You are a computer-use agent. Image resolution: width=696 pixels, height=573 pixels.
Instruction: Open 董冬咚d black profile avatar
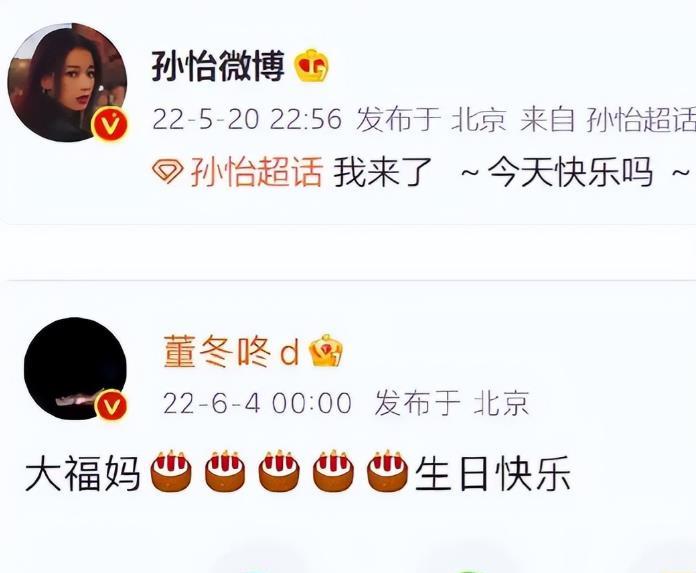coord(75,368)
